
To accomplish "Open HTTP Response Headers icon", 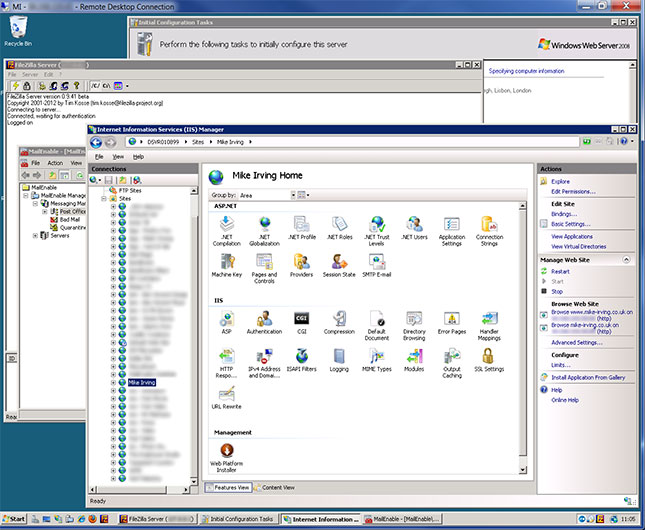I will coord(227,363).
